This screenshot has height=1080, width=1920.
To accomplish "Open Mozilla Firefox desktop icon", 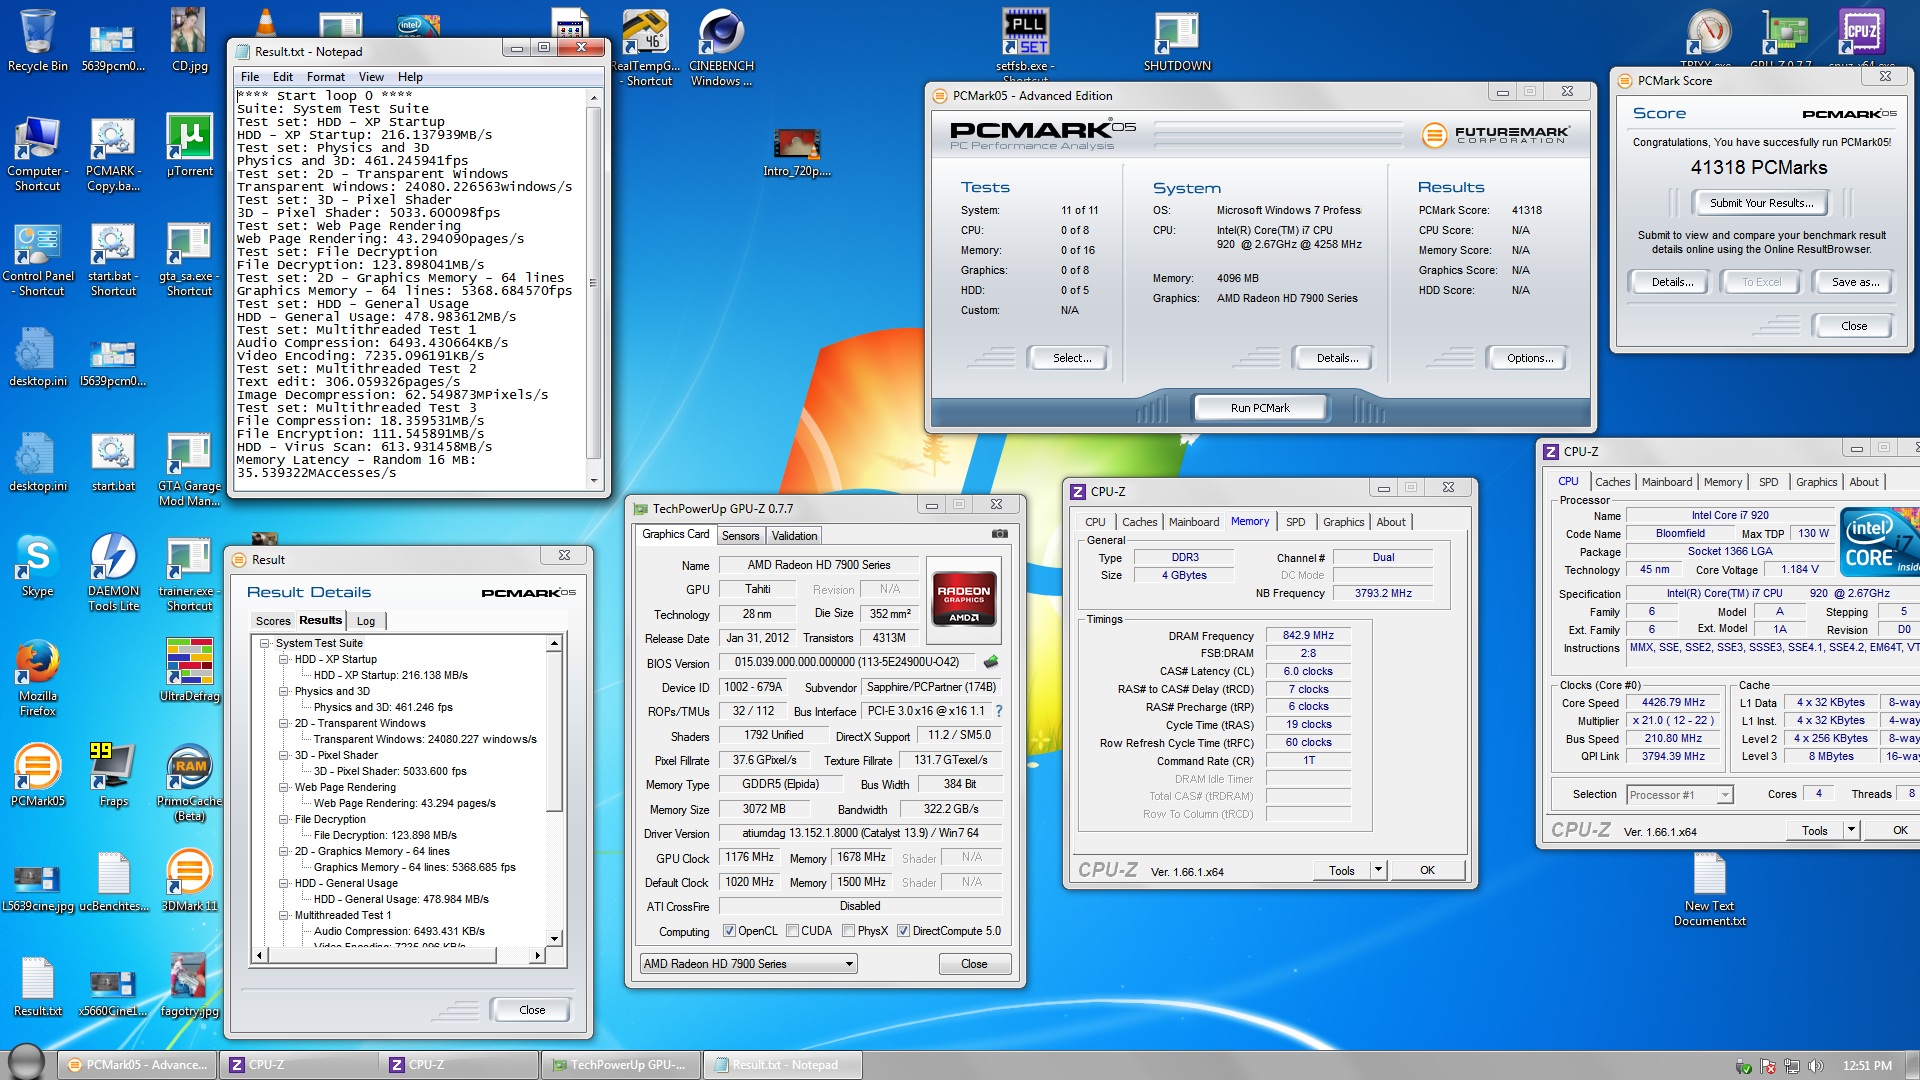I will click(38, 678).
